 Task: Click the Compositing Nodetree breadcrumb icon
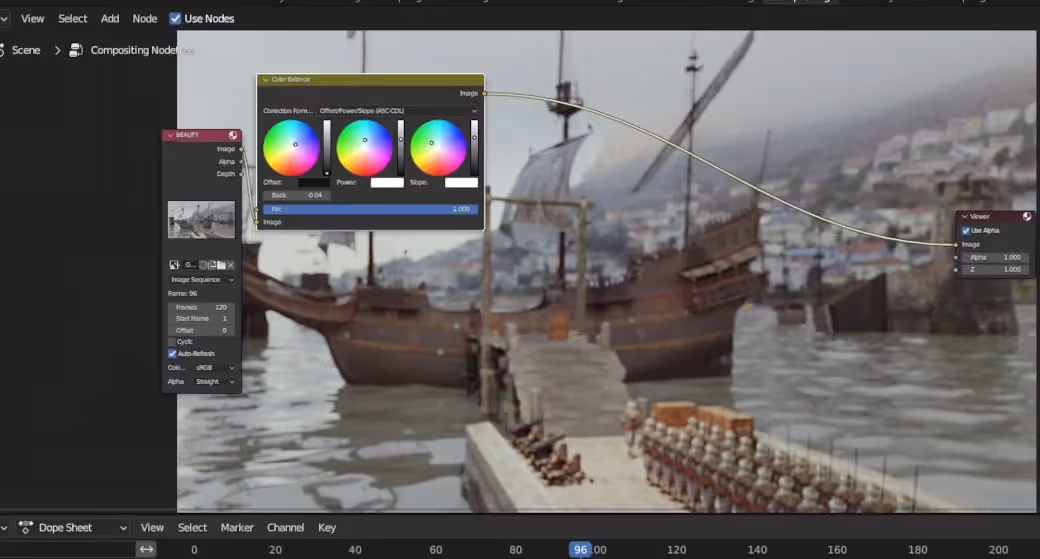pos(76,50)
